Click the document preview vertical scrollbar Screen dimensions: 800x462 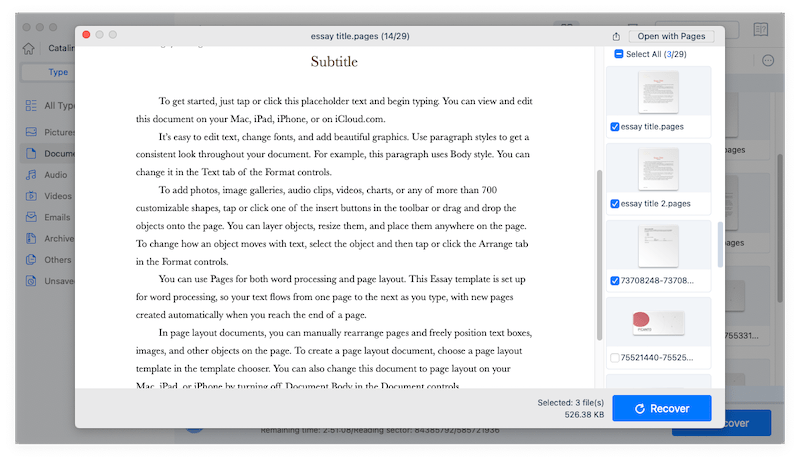(x=599, y=255)
